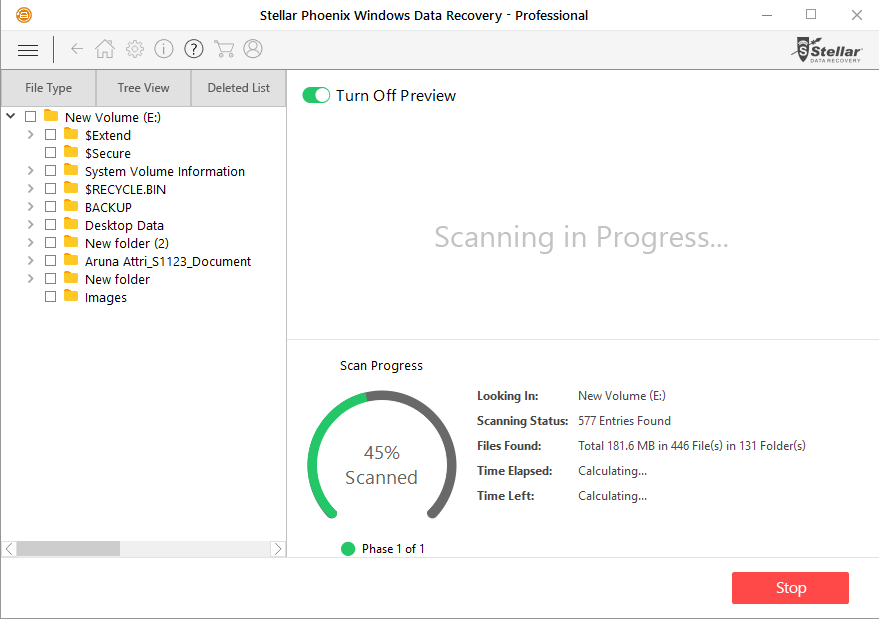Check the New folder (2) checkbox
The image size is (879, 619).
point(50,243)
